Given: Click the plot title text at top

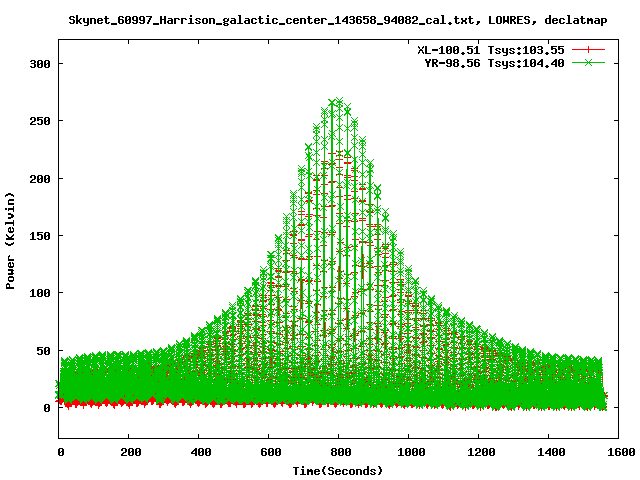Looking at the screenshot, I should click(337, 20).
